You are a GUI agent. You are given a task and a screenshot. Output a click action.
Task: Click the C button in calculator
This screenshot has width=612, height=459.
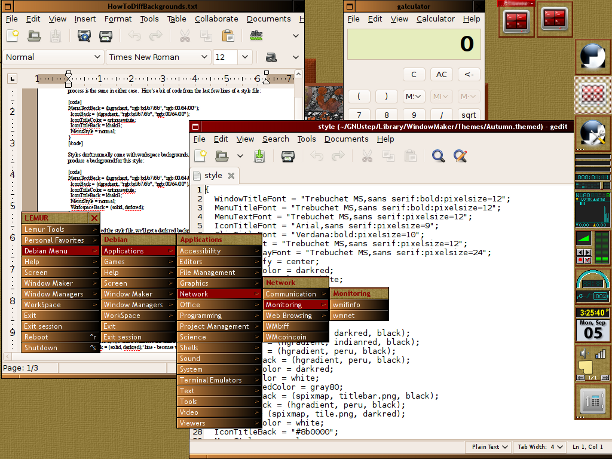click(414, 74)
